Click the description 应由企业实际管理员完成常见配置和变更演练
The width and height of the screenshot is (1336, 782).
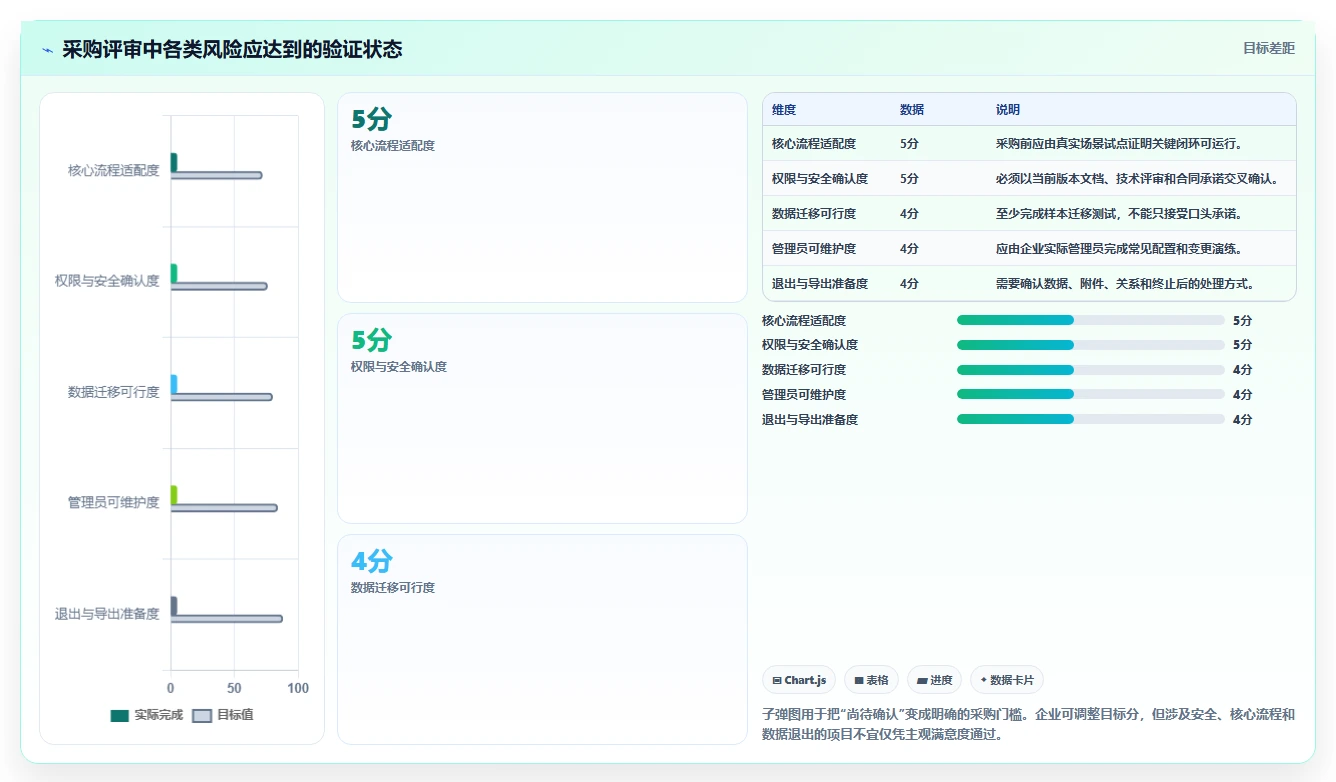1119,249
